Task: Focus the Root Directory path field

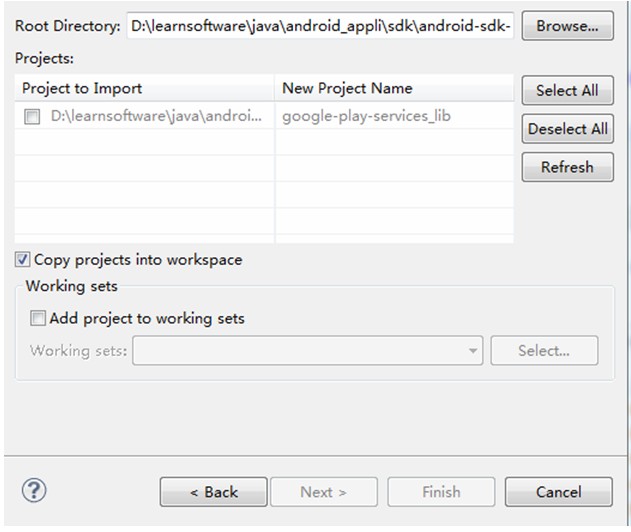Action: (320, 26)
